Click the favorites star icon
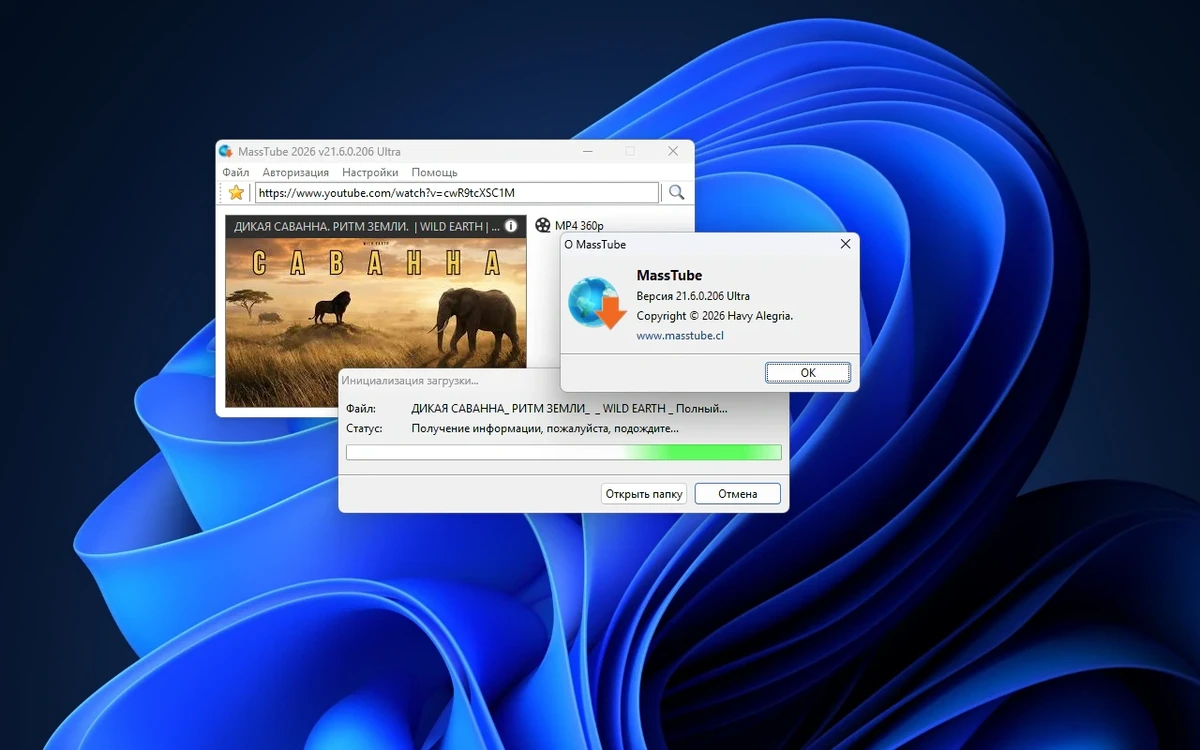The width and height of the screenshot is (1200, 750). pos(236,192)
